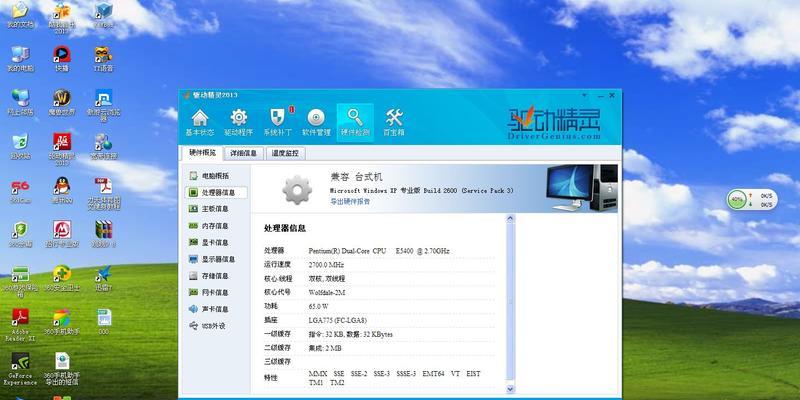Click the DriverGenius.com logo
800x400 pixels.
(554, 123)
